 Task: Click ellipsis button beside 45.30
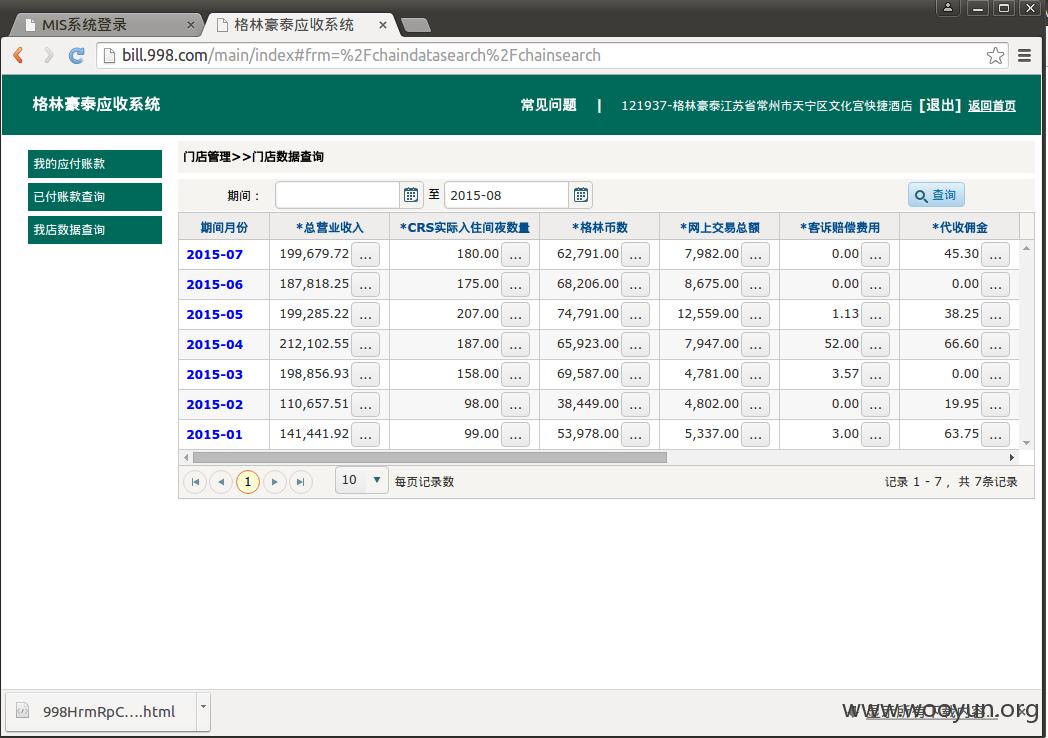click(995, 255)
